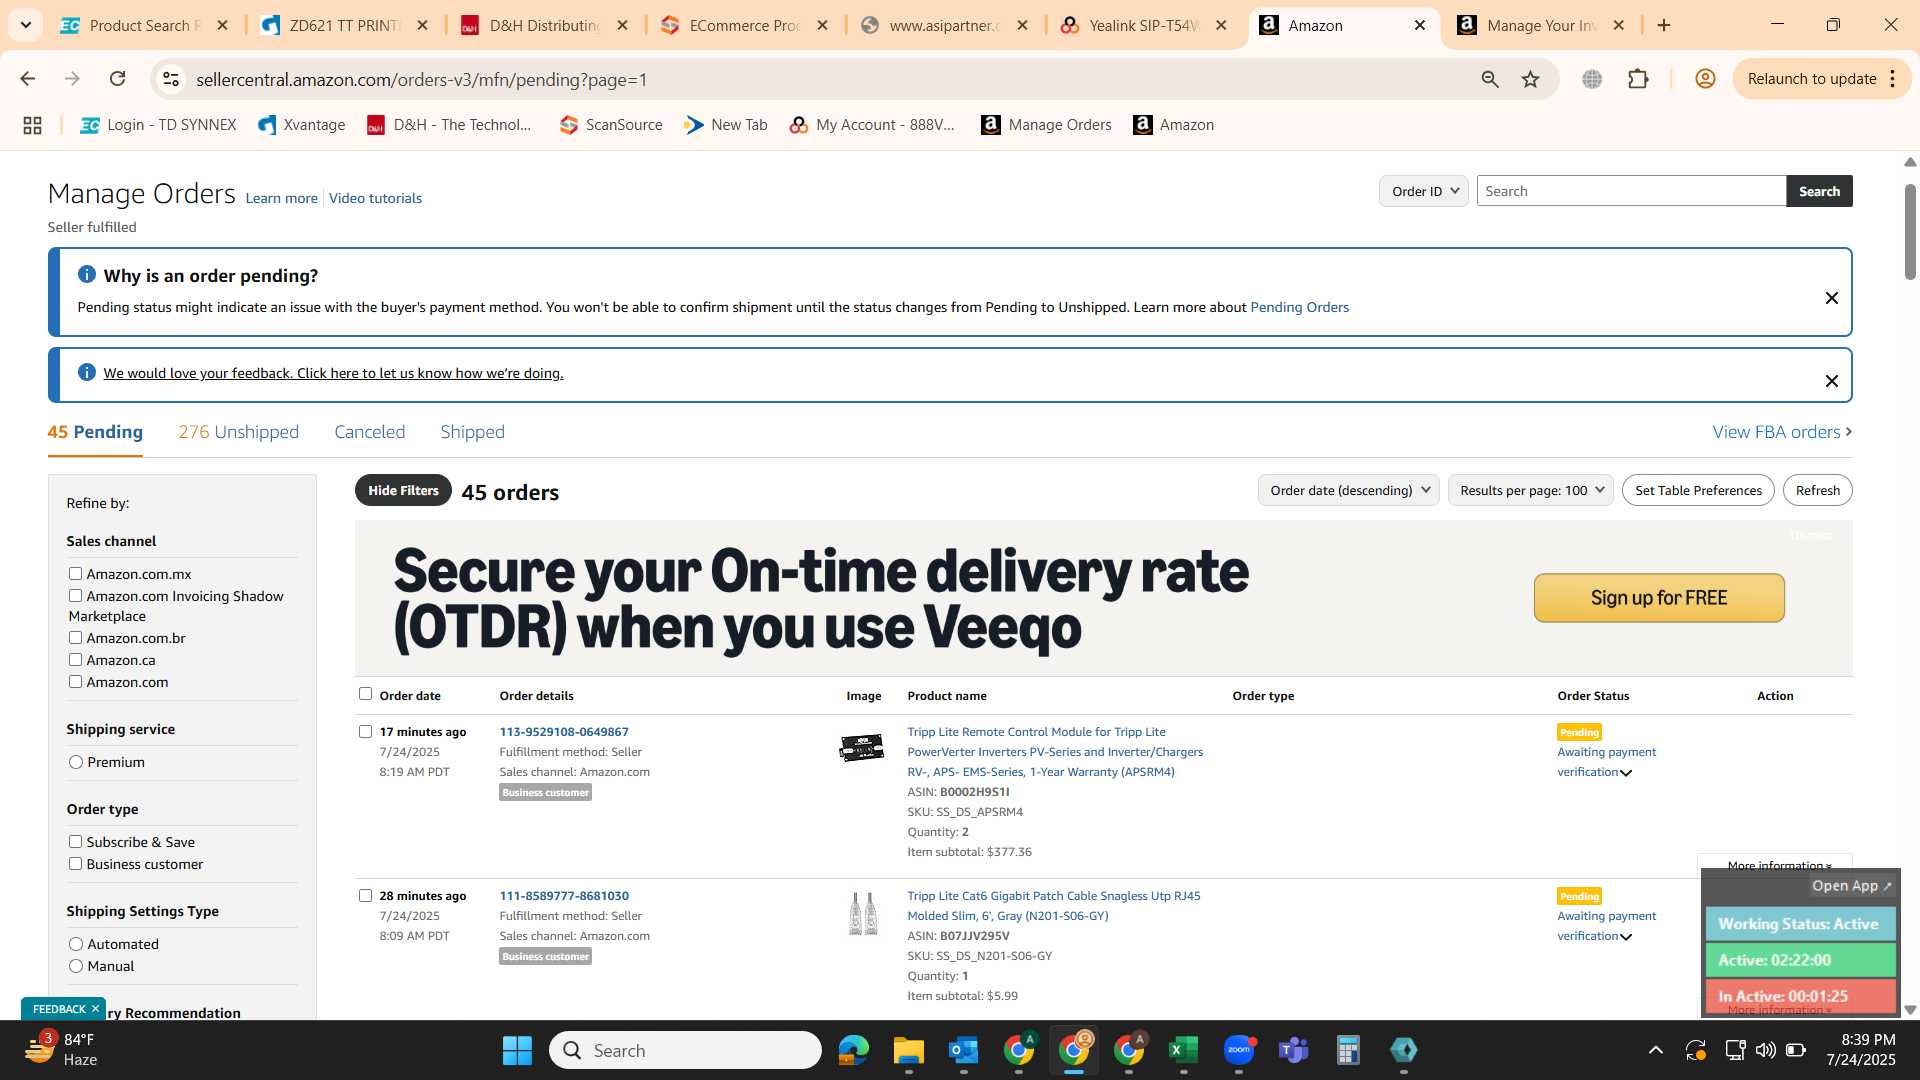
Task: Open the Order date (descending) sort dropdown
Action: (x=1348, y=490)
